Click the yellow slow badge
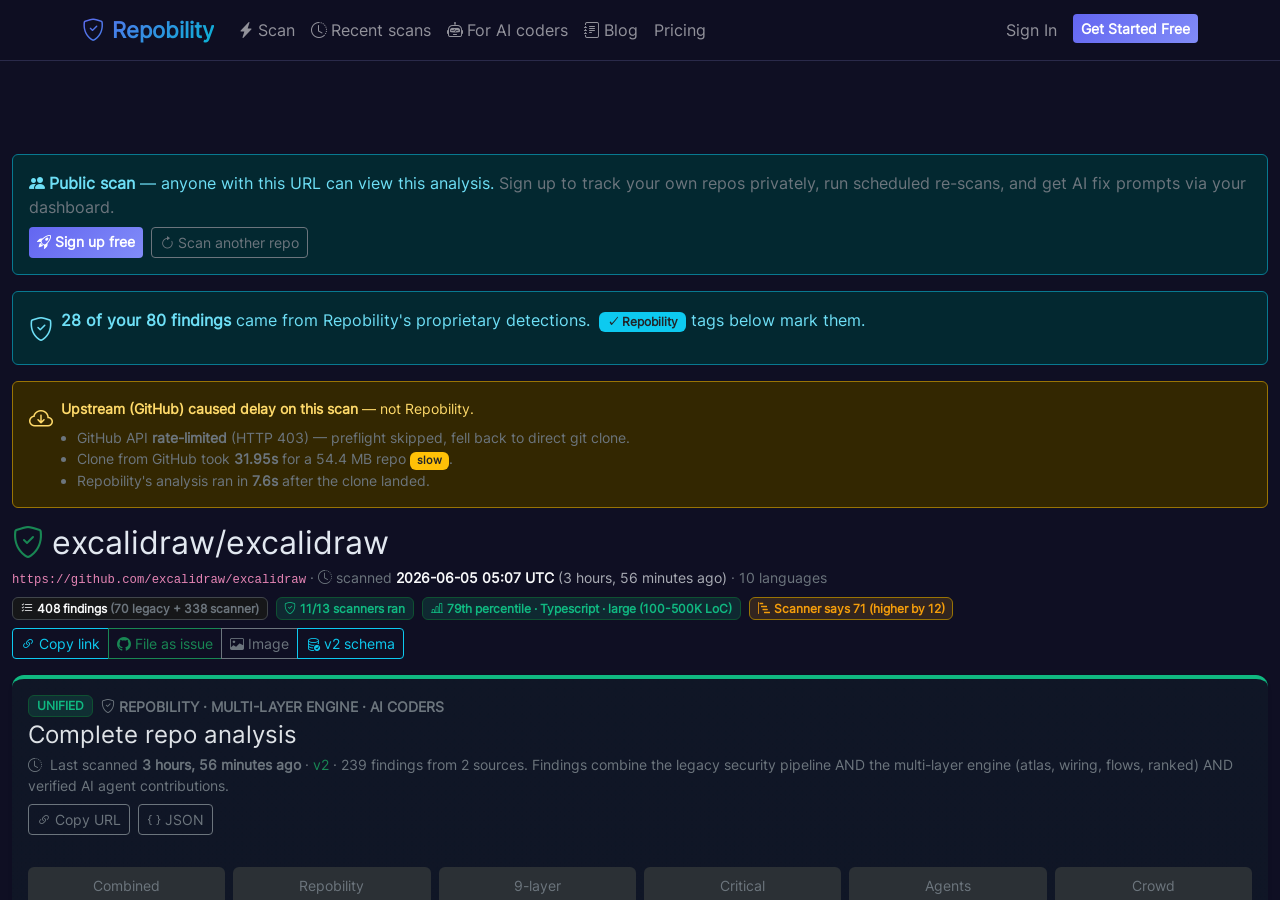The image size is (1280, 900). pos(429,460)
